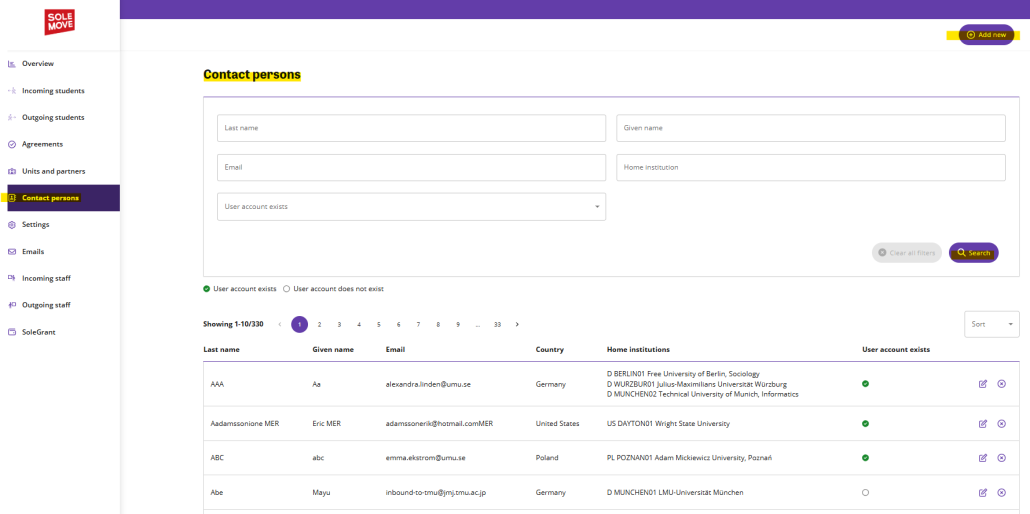The image size is (1030, 514).
Task: Go to next page with pagination arrow
Action: 517,324
